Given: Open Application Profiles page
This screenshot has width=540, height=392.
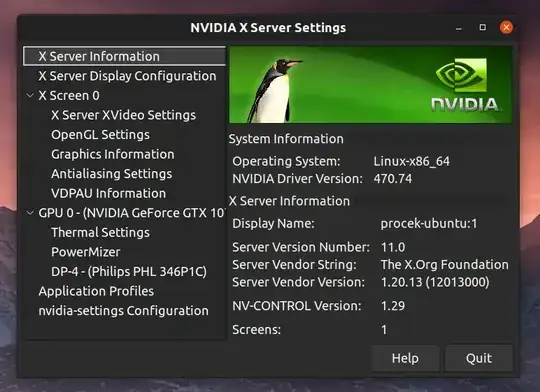Looking at the screenshot, I should click(x=96, y=291).
